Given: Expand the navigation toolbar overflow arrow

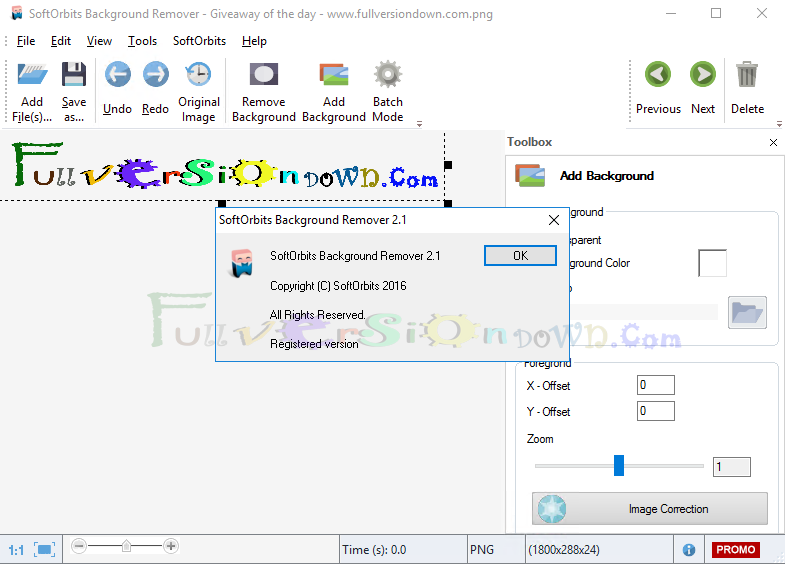Looking at the screenshot, I should coord(779,123).
